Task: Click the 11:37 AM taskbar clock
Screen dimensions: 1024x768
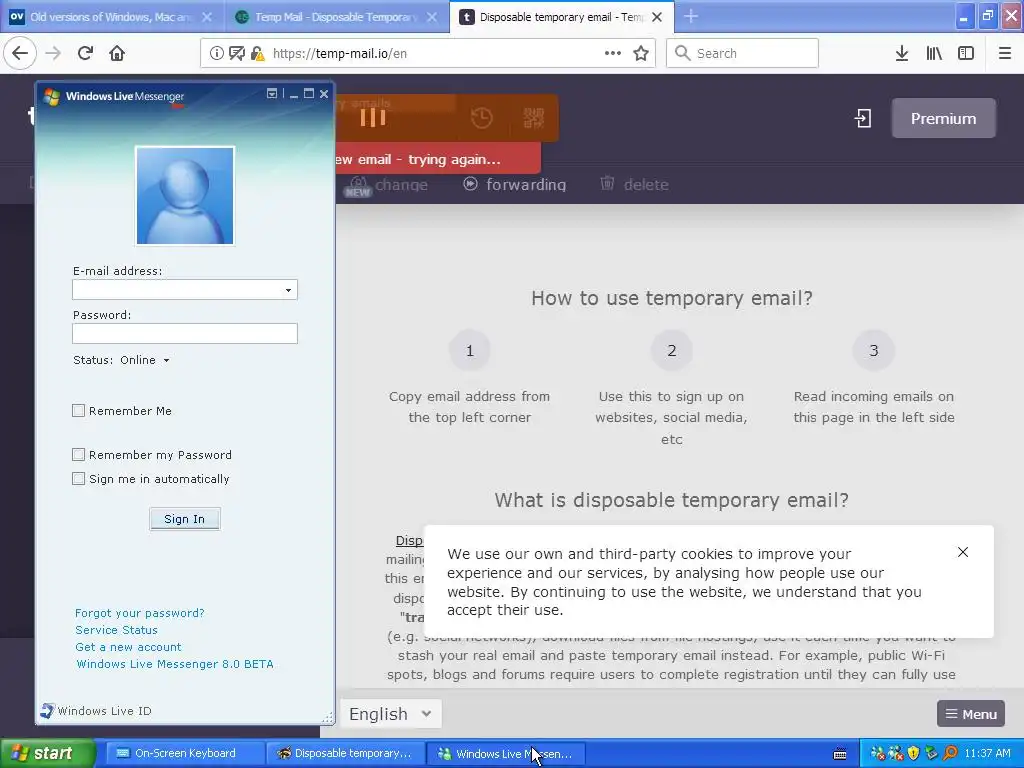Action: click(987, 754)
